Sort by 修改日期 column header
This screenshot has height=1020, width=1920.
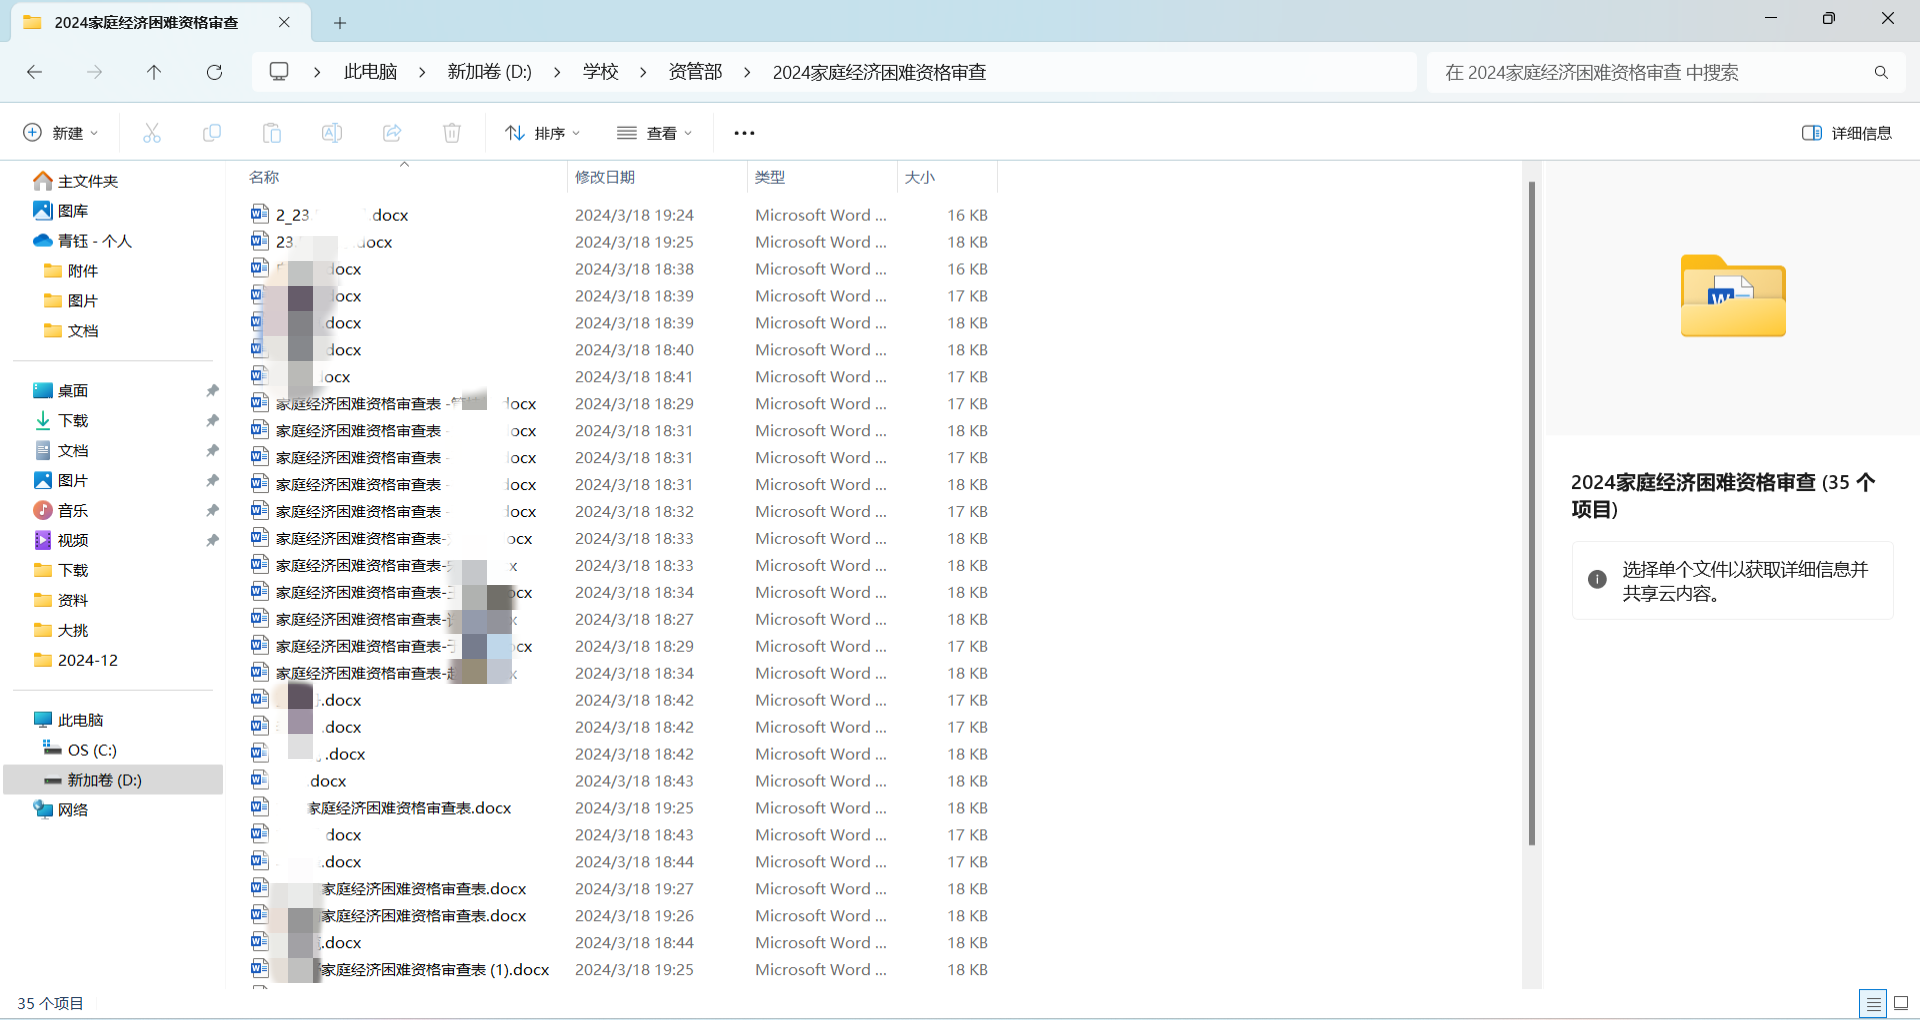pos(605,177)
